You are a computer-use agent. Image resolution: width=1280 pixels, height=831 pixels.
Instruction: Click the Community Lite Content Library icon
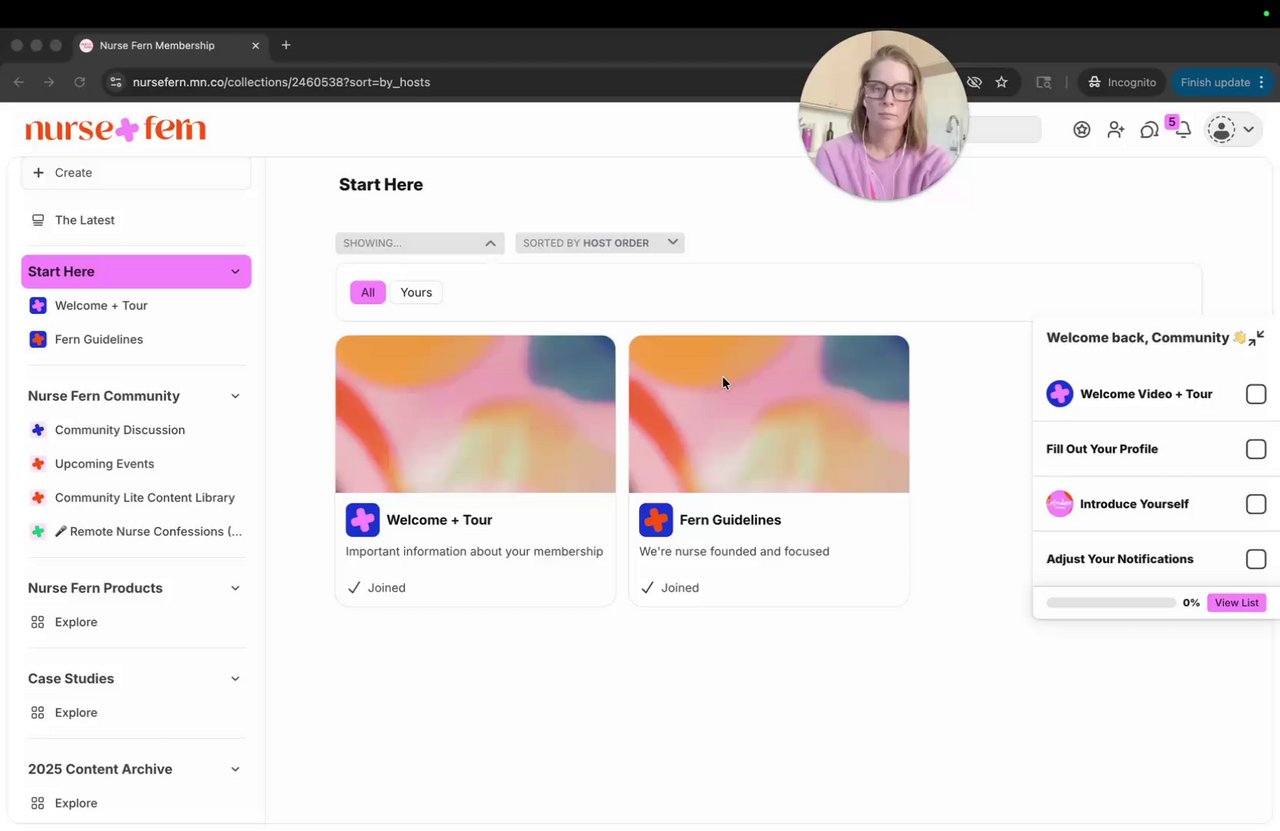click(x=38, y=498)
